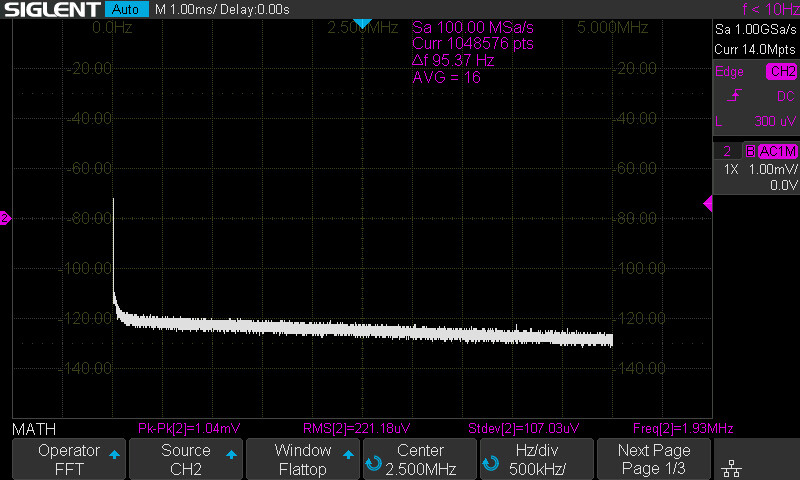Image resolution: width=800 pixels, height=480 pixels.
Task: Click the Delay:0.00s readout
Action: [255, 9]
